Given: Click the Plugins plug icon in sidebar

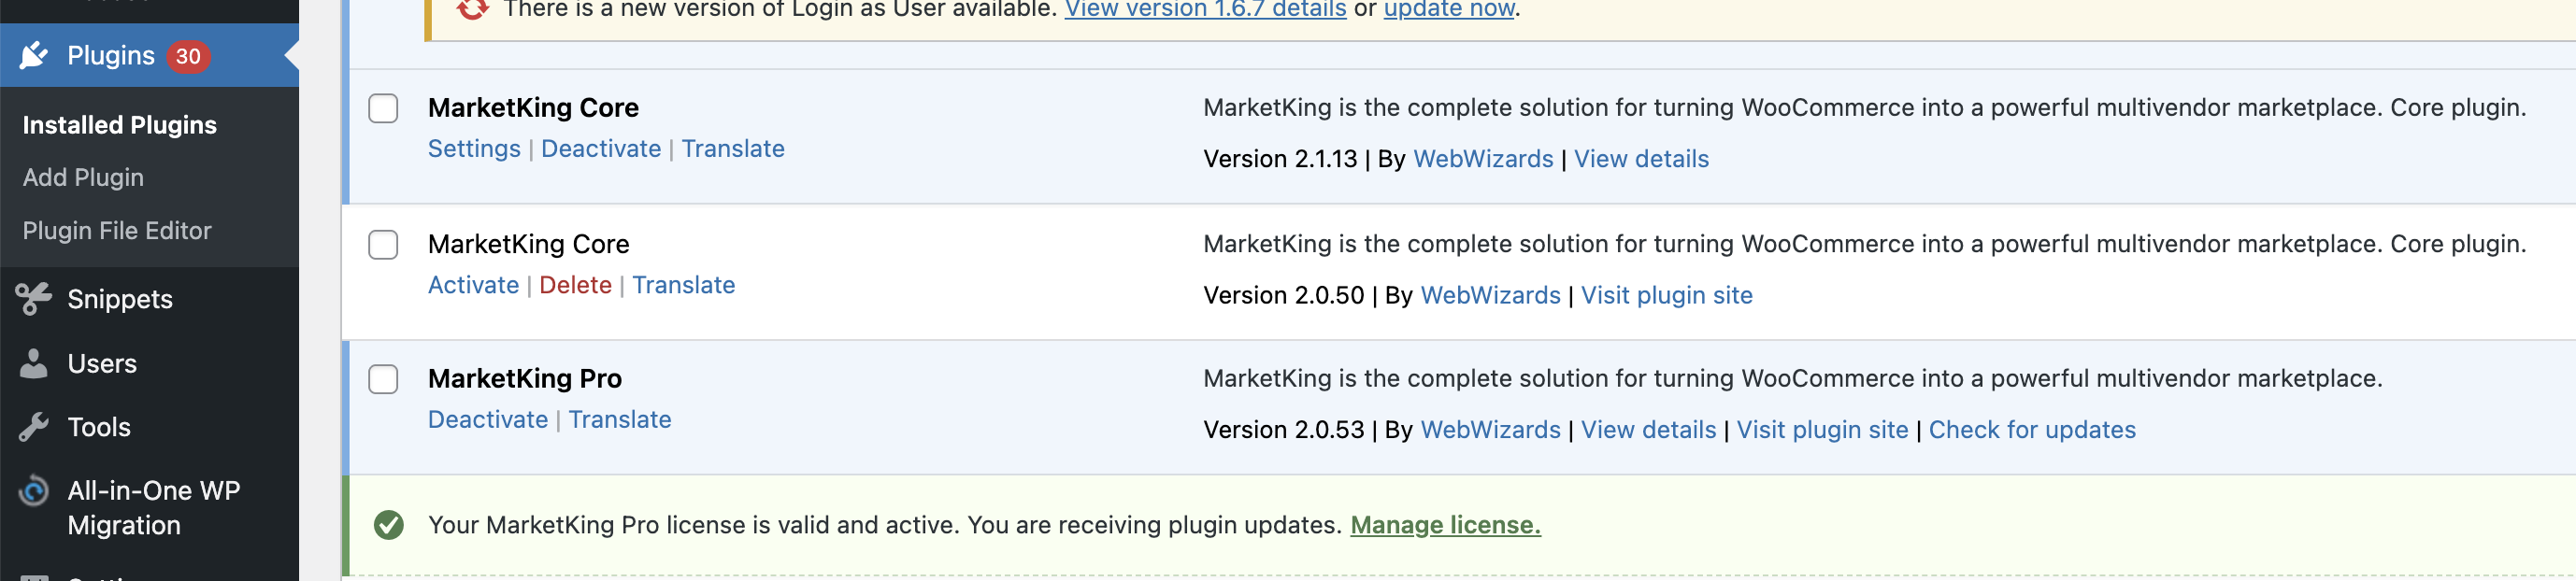Looking at the screenshot, I should coord(34,56).
